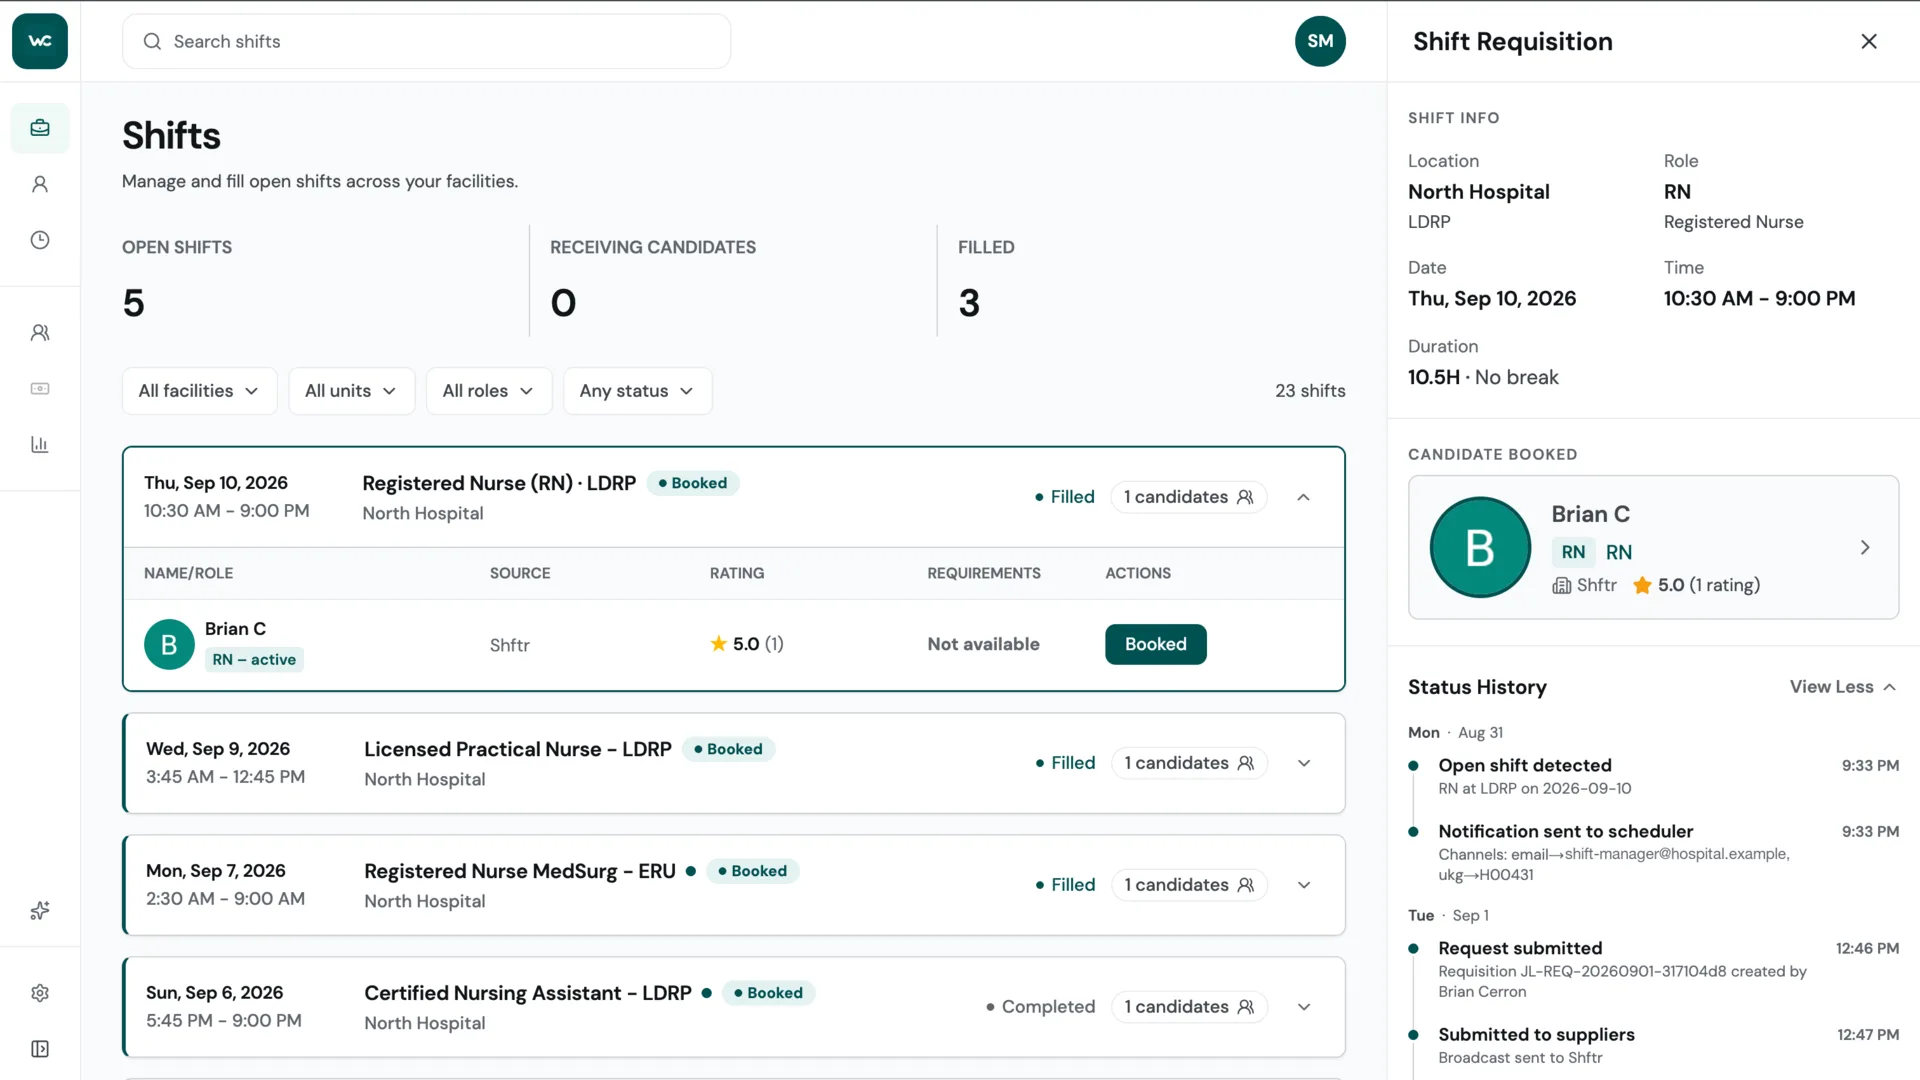Viewport: 1920px width, 1080px height.
Task: Focus the Search shifts field
Action: pyautogui.click(x=426, y=41)
